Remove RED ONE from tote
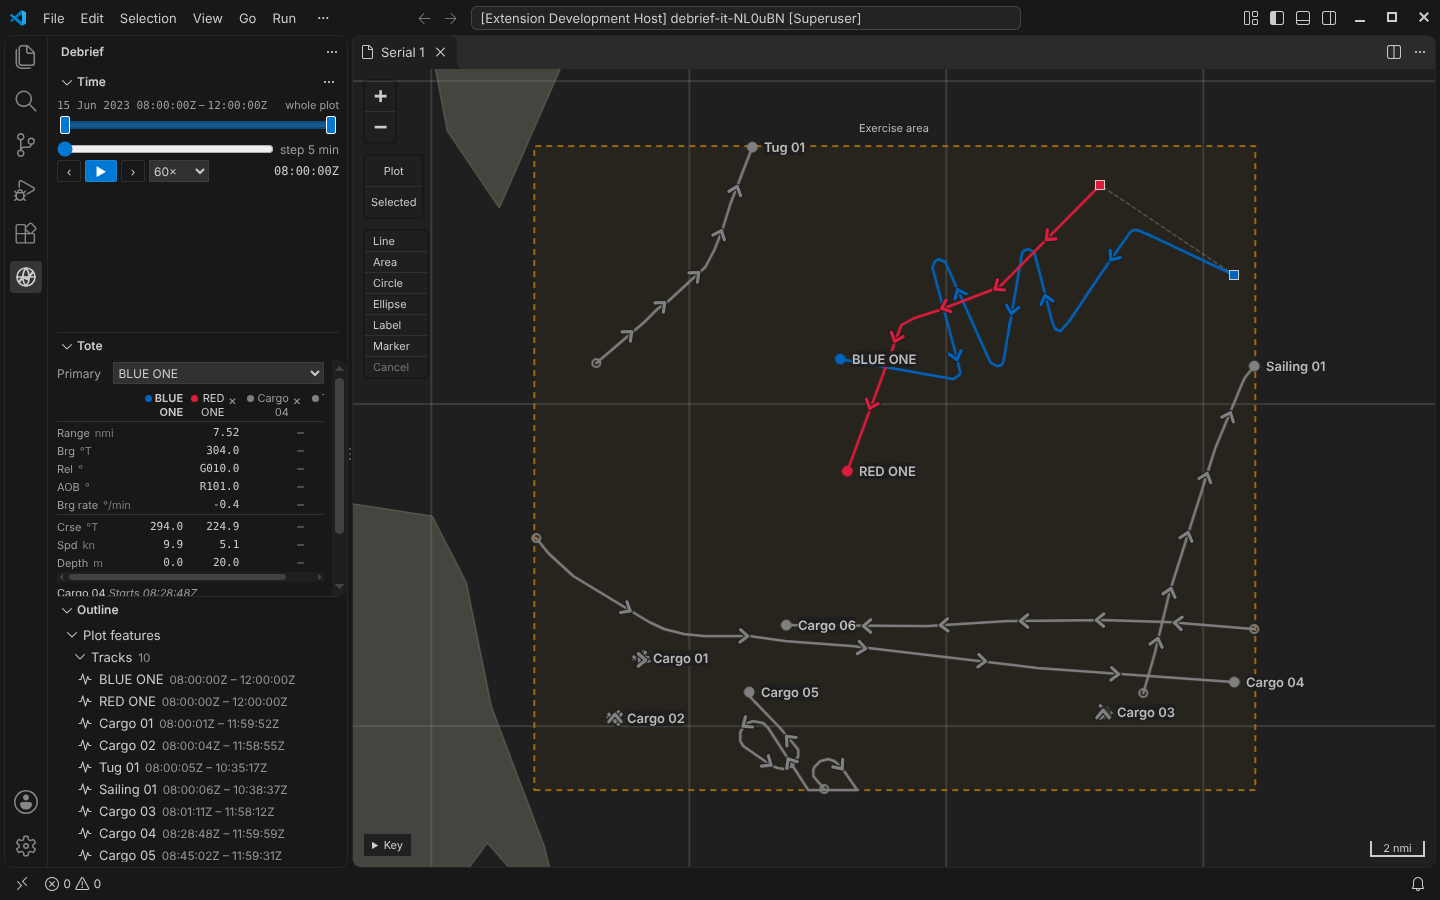Screen dimensions: 1440x900 233,401
